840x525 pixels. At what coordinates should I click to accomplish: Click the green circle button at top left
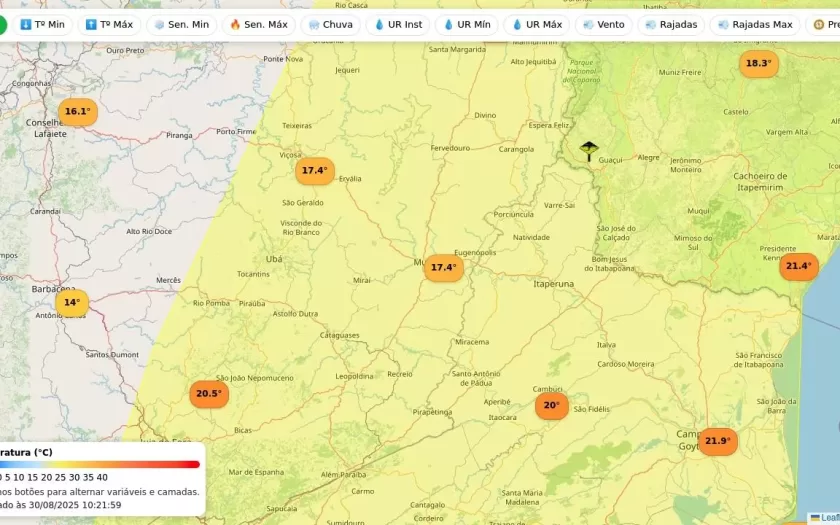click(x=3, y=24)
